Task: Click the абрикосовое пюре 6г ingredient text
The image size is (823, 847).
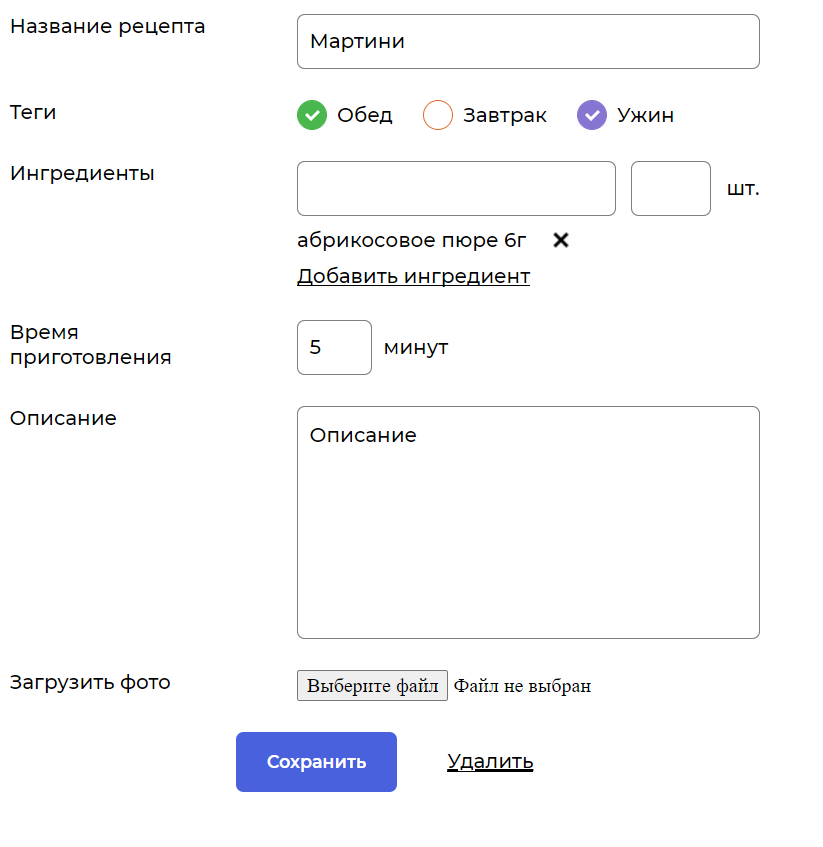Action: pos(411,240)
